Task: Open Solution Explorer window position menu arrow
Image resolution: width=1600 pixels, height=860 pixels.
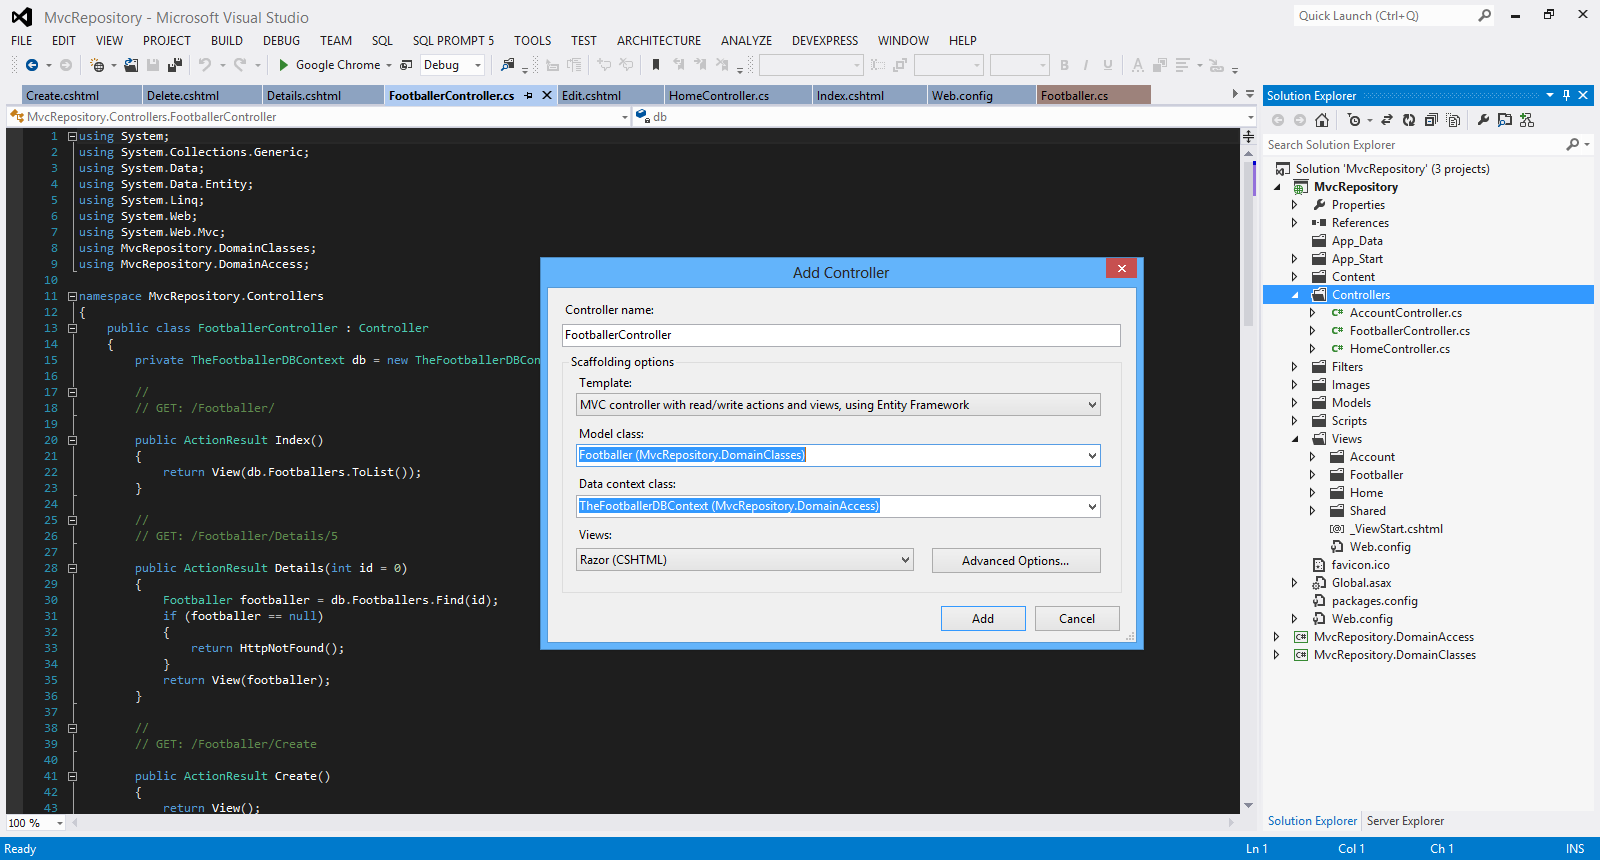Action: (1550, 96)
